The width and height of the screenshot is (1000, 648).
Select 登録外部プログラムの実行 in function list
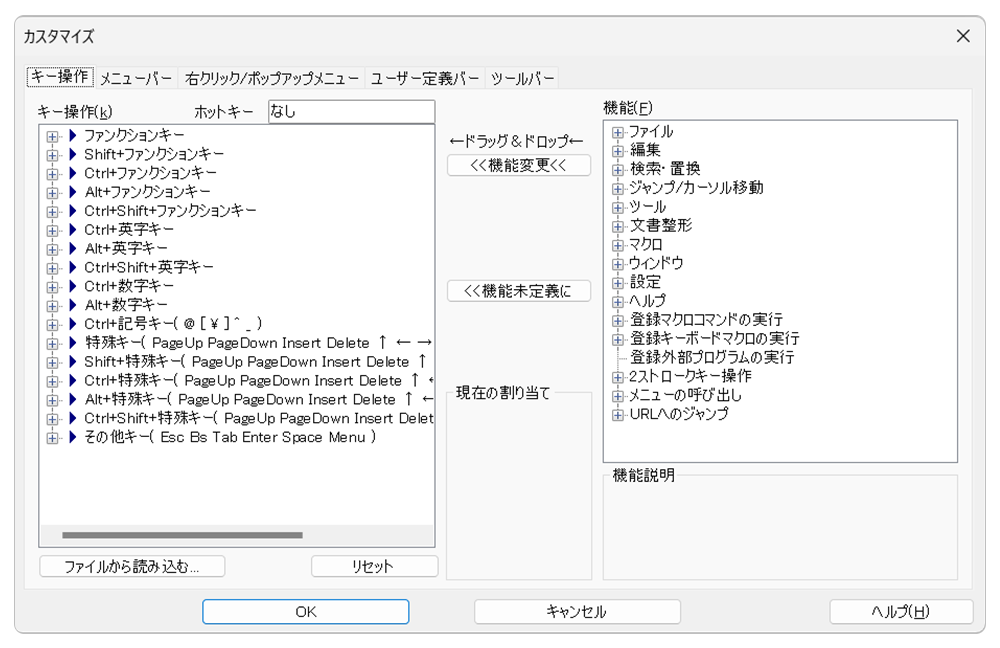(x=711, y=357)
